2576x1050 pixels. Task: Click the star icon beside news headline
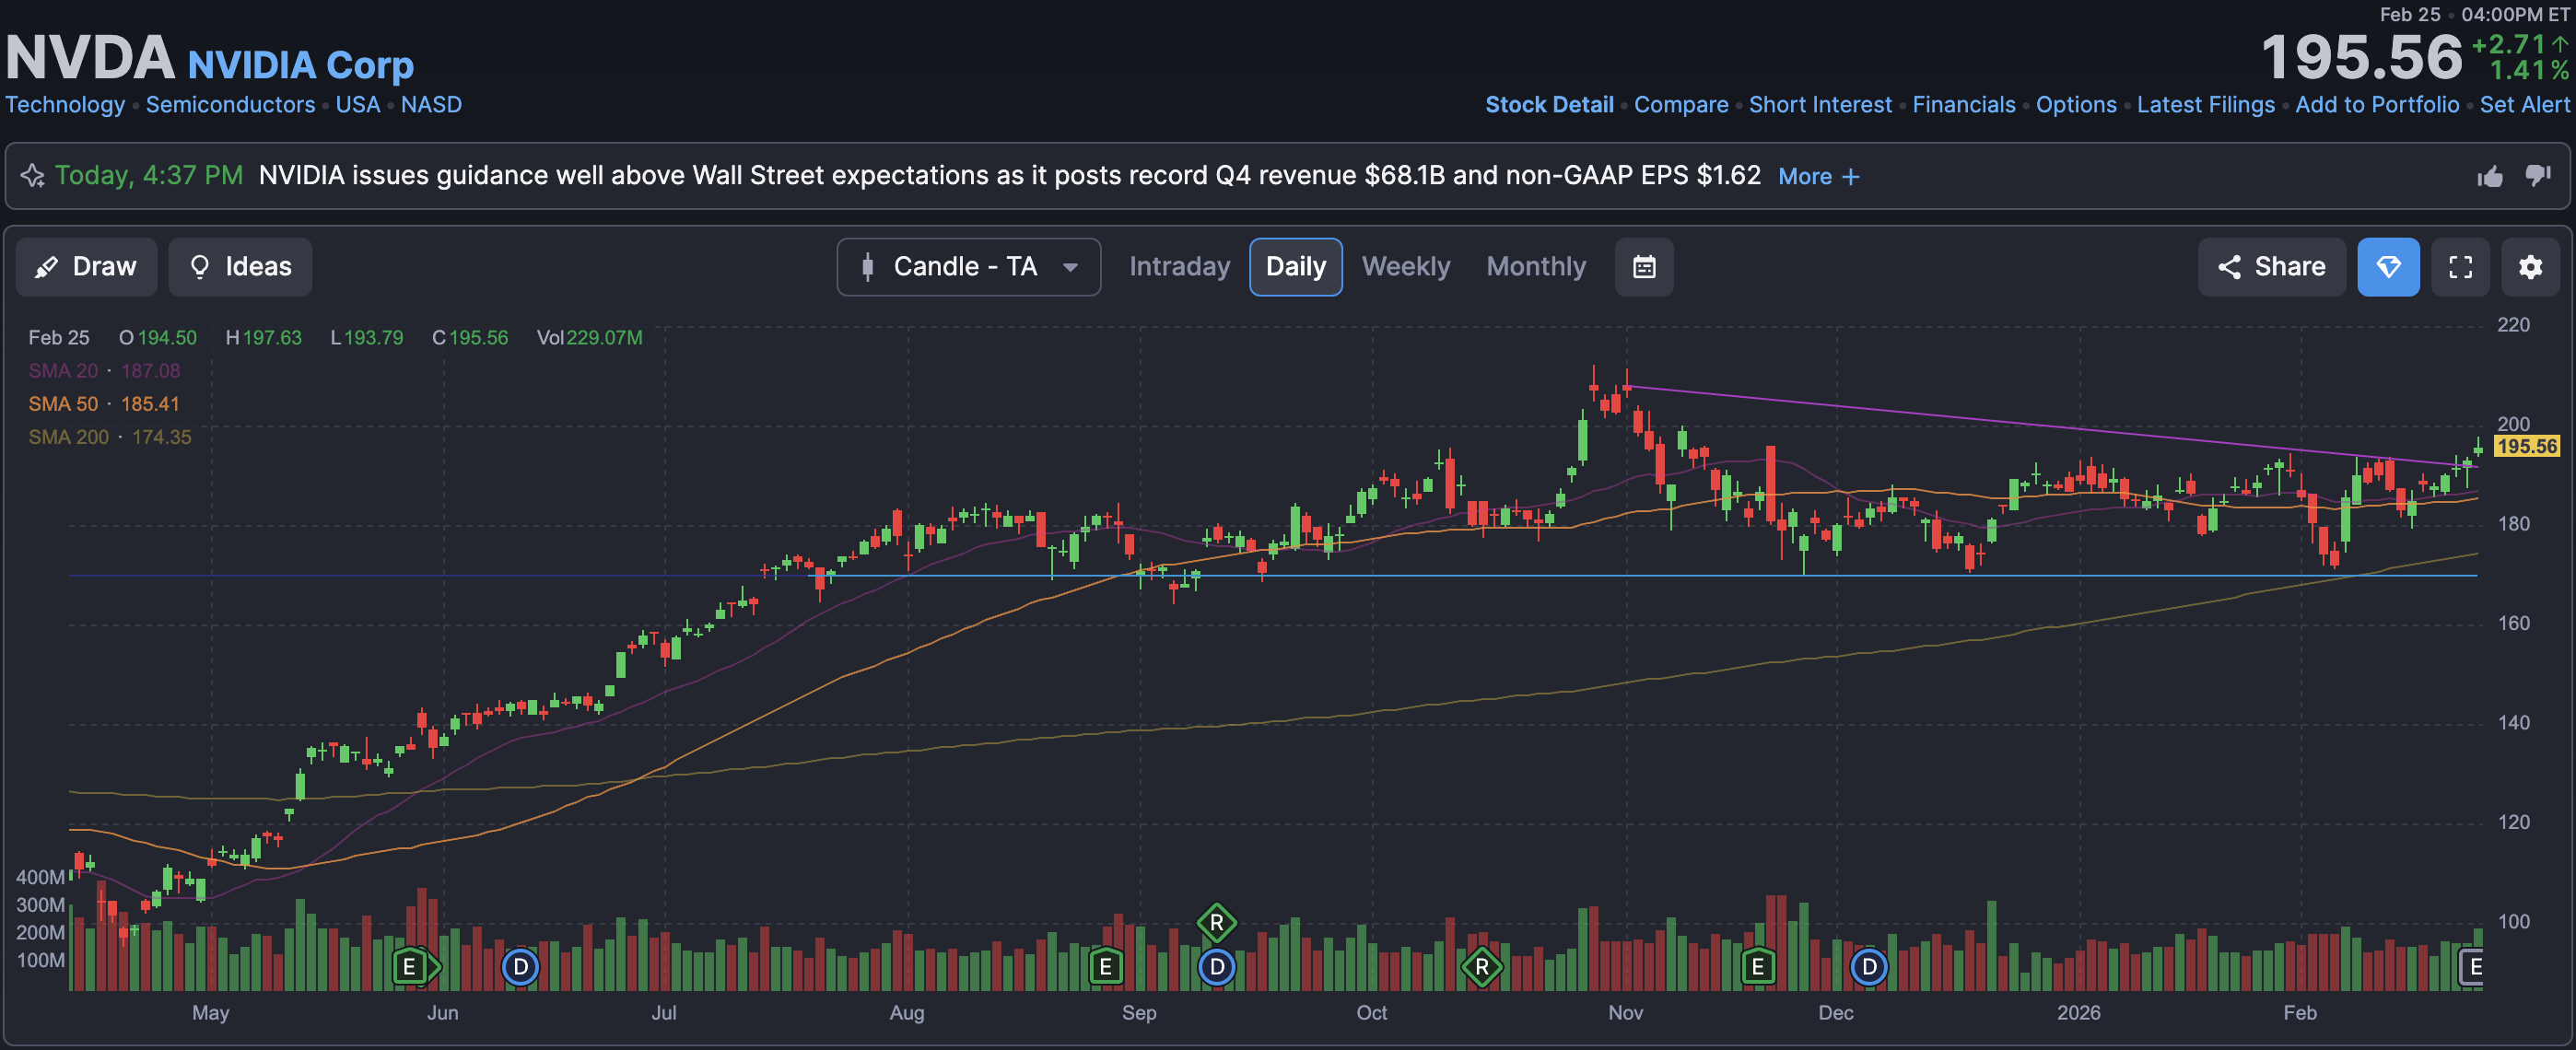[33, 176]
